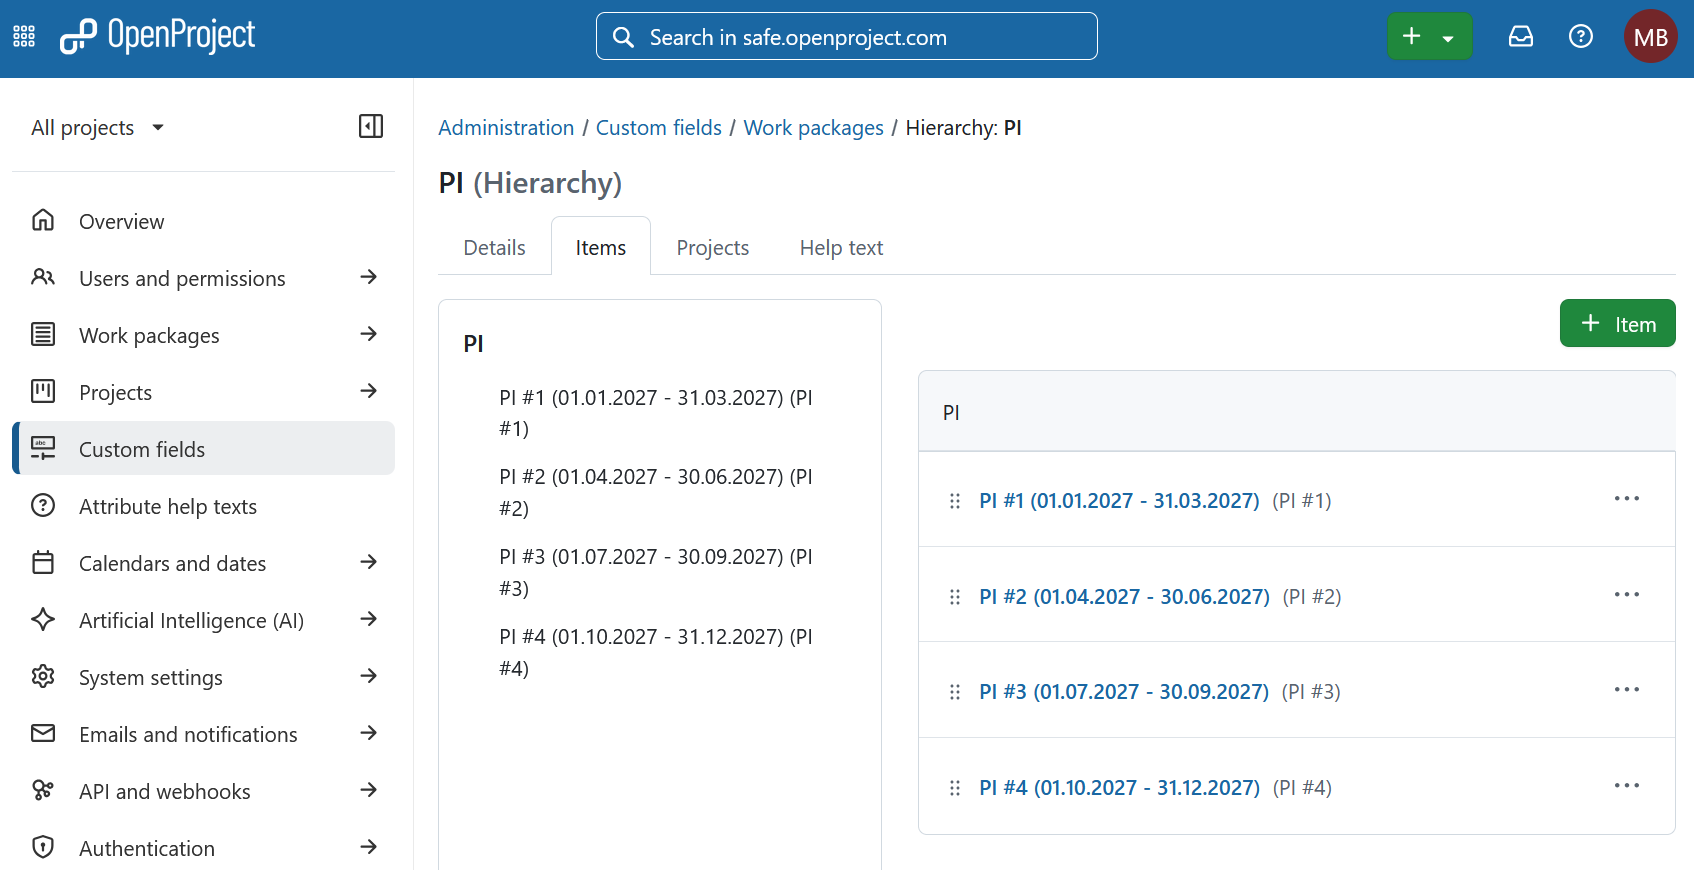The width and height of the screenshot is (1694, 870).
Task: Open the green plus create dropdown
Action: pyautogui.click(x=1430, y=37)
